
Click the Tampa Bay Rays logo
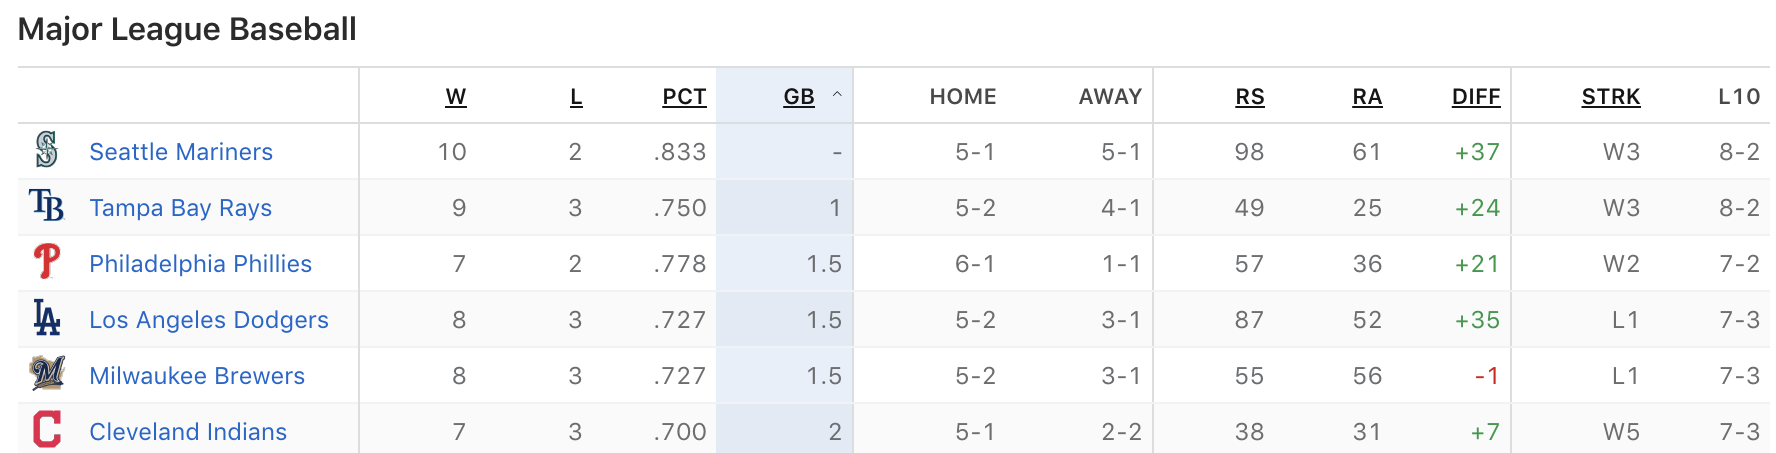pyautogui.click(x=46, y=207)
